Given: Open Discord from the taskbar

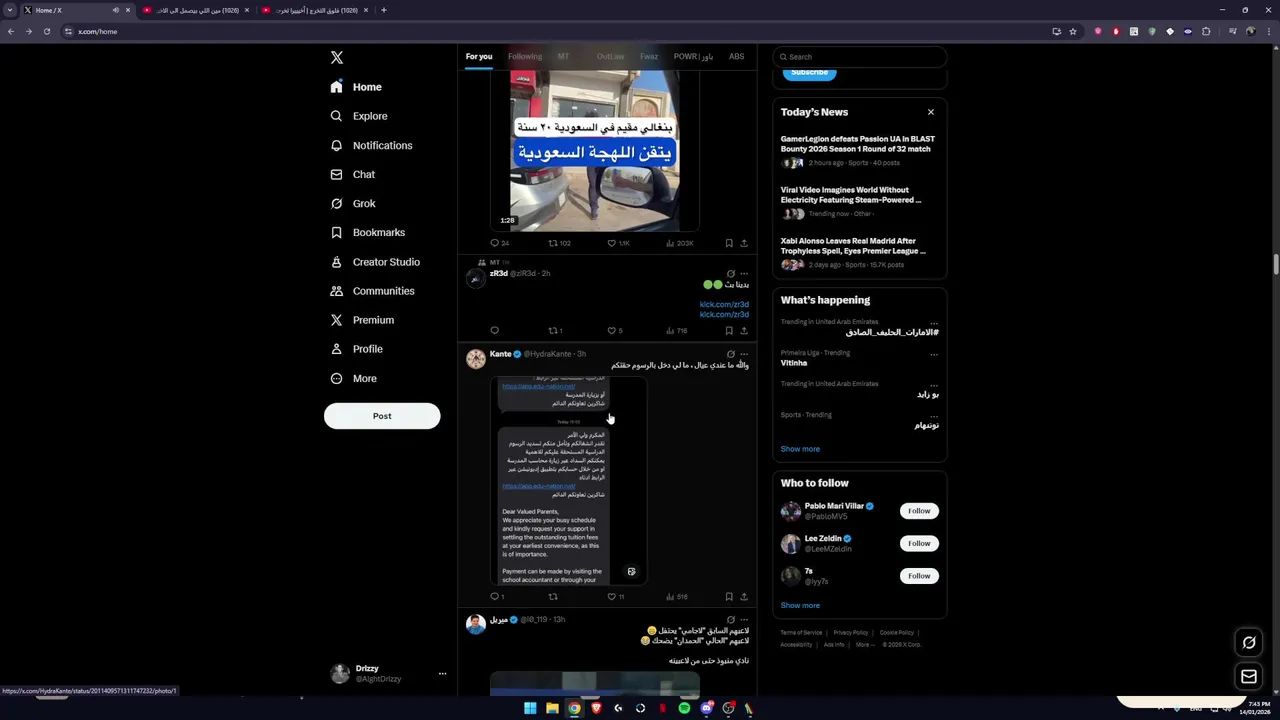Looking at the screenshot, I should coord(706,708).
